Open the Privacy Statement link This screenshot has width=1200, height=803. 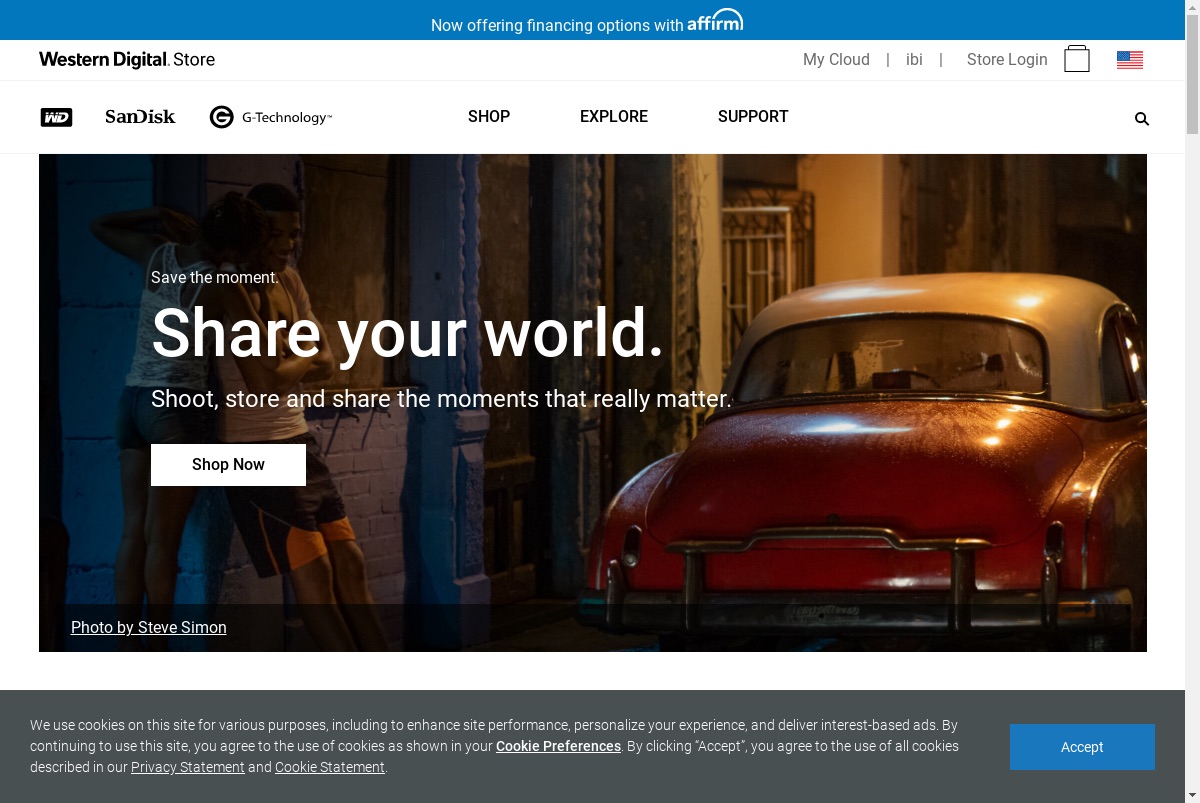(188, 767)
